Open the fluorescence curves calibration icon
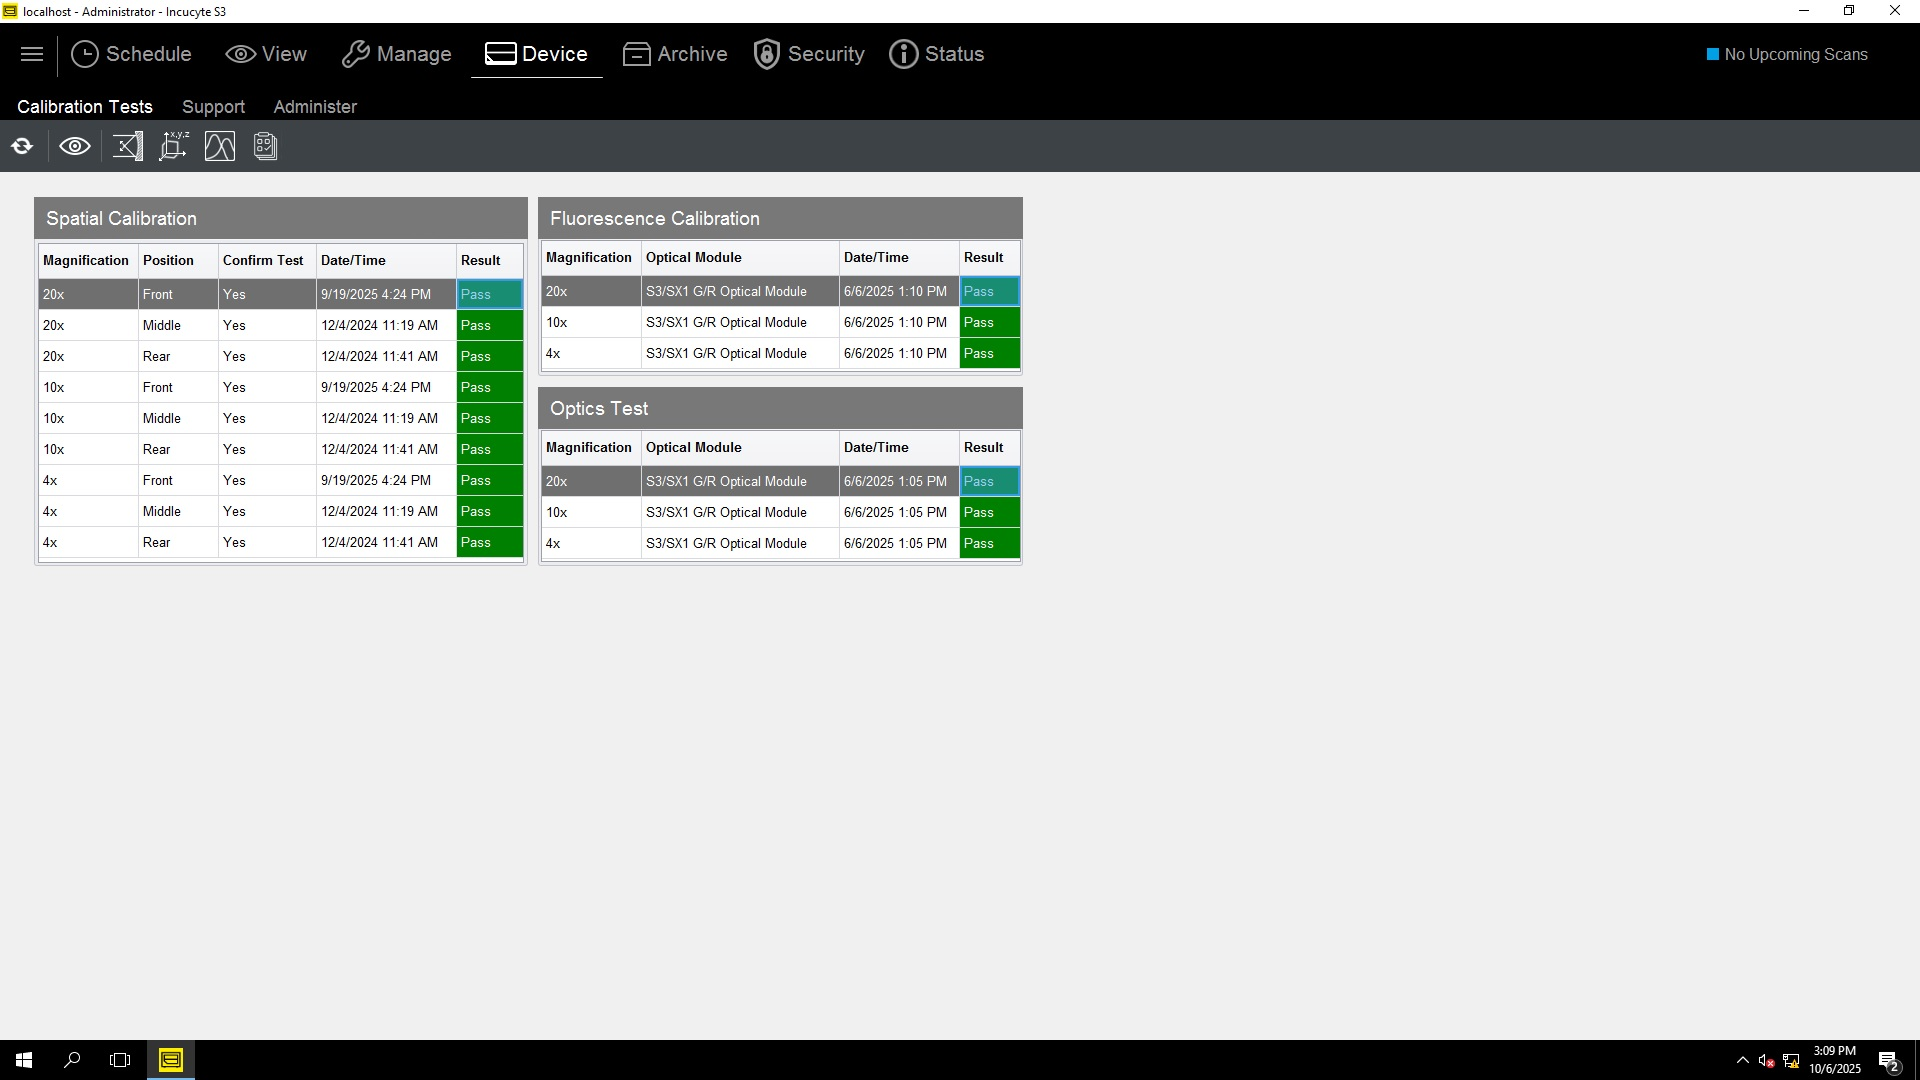 [x=220, y=147]
